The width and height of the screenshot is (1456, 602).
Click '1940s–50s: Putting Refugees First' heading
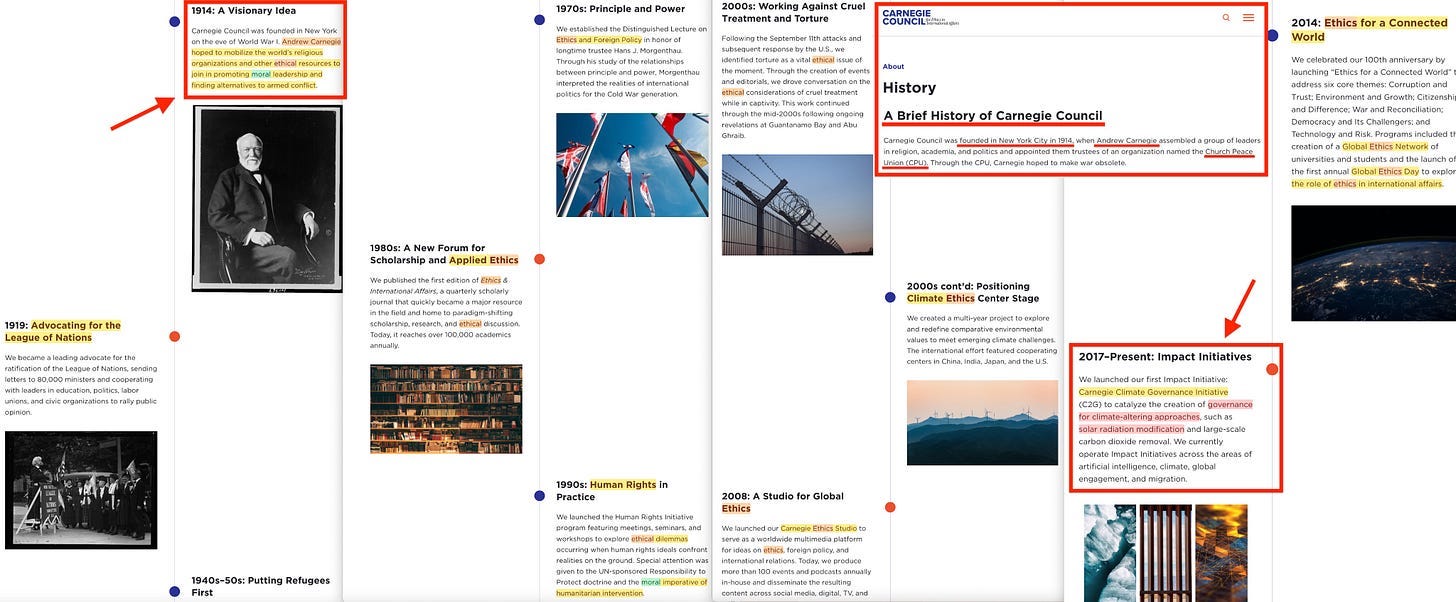coord(260,586)
